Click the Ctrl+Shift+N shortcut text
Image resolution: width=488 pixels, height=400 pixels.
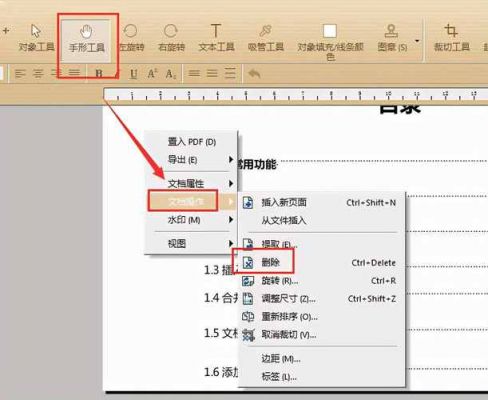pos(371,202)
